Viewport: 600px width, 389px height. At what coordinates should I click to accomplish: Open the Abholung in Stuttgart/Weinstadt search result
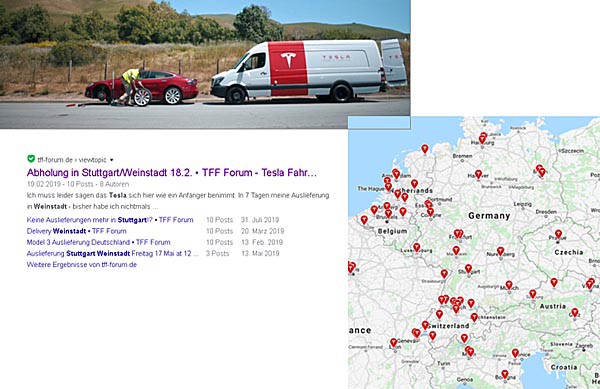point(172,173)
